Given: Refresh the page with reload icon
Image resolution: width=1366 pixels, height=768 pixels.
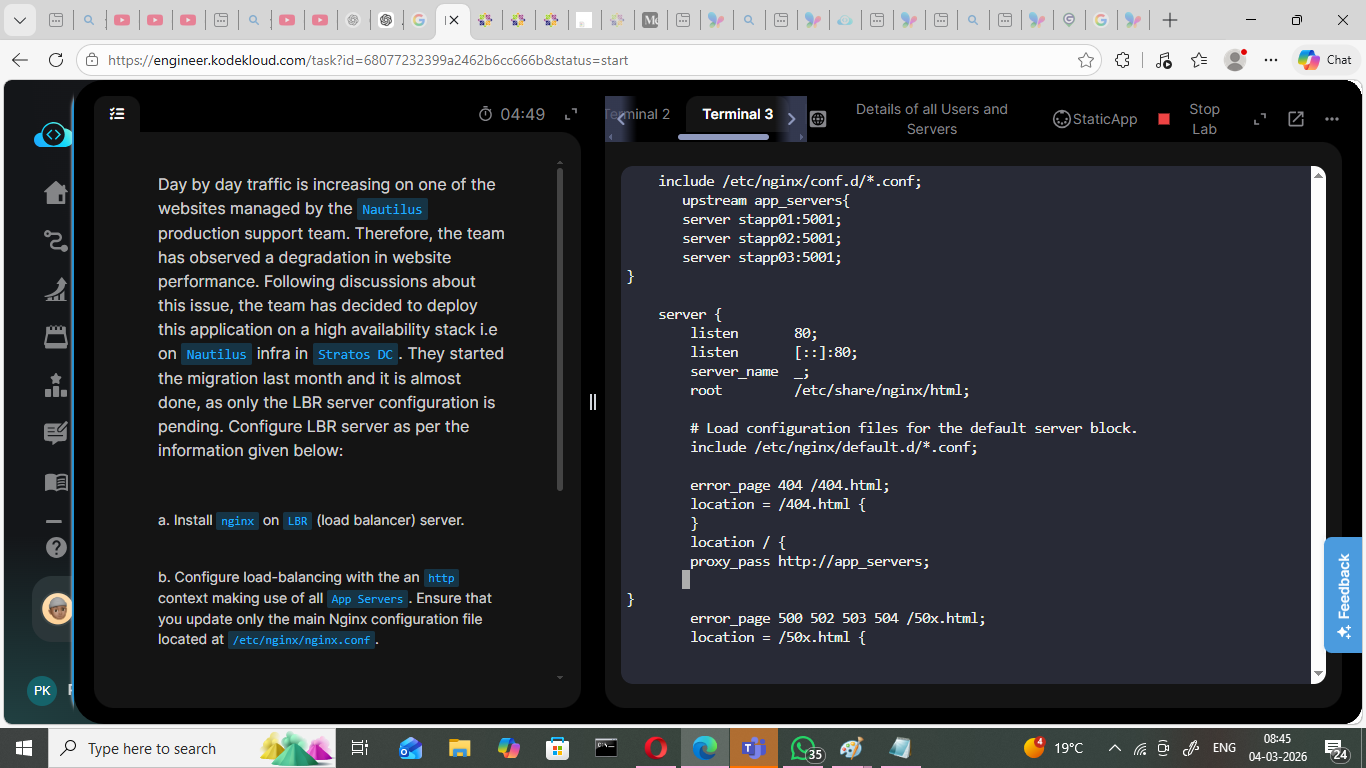Looking at the screenshot, I should (56, 60).
